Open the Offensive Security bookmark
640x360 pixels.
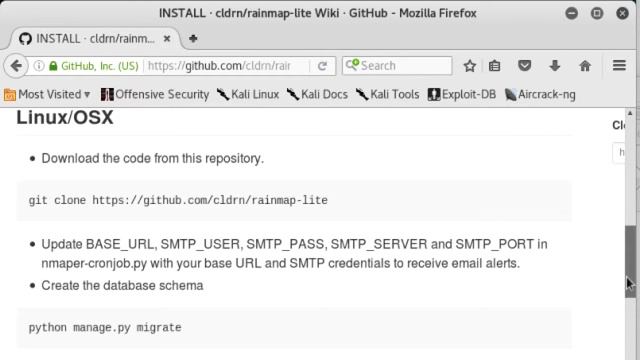(155, 94)
